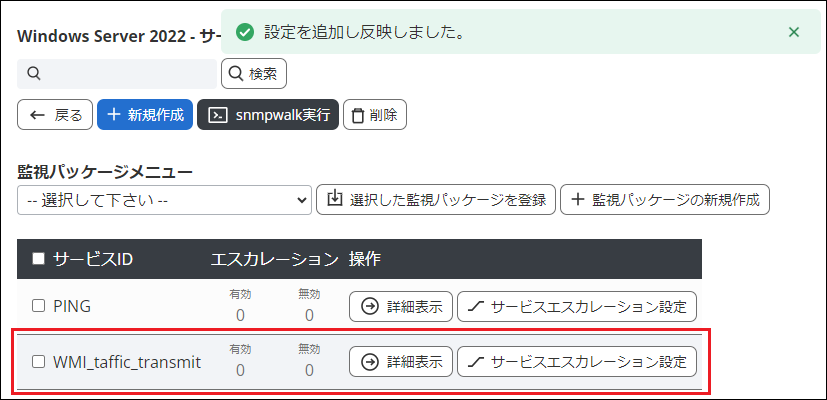827x400 pixels.
Task: Click the PING service name
Action: tap(72, 306)
